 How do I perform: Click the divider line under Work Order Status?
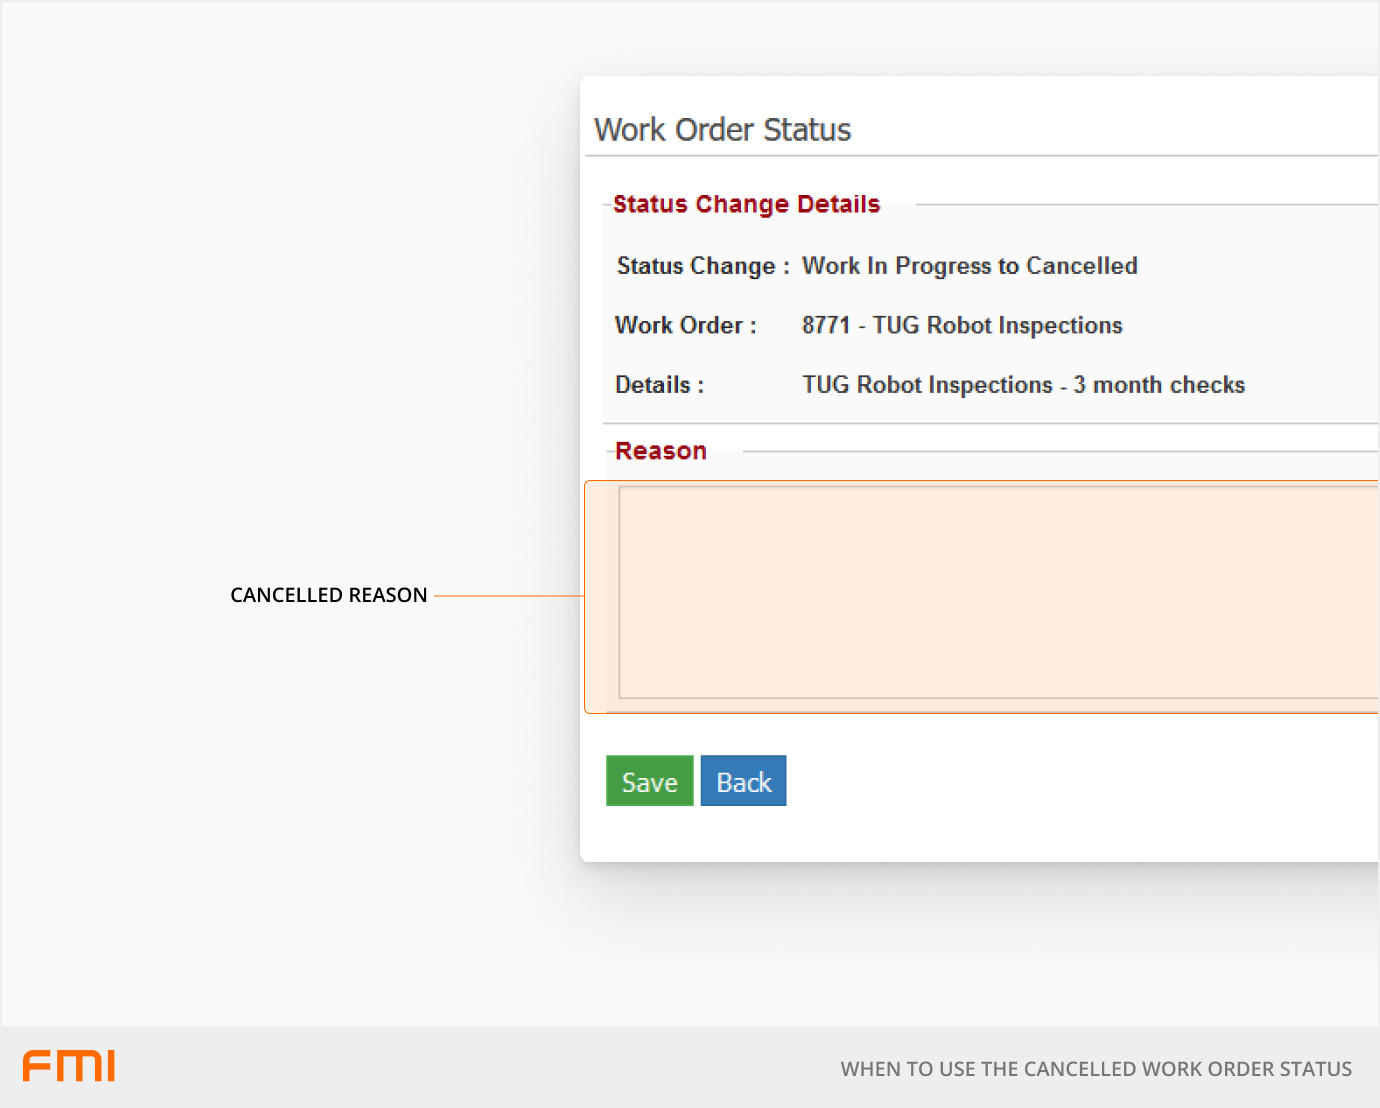tap(980, 156)
